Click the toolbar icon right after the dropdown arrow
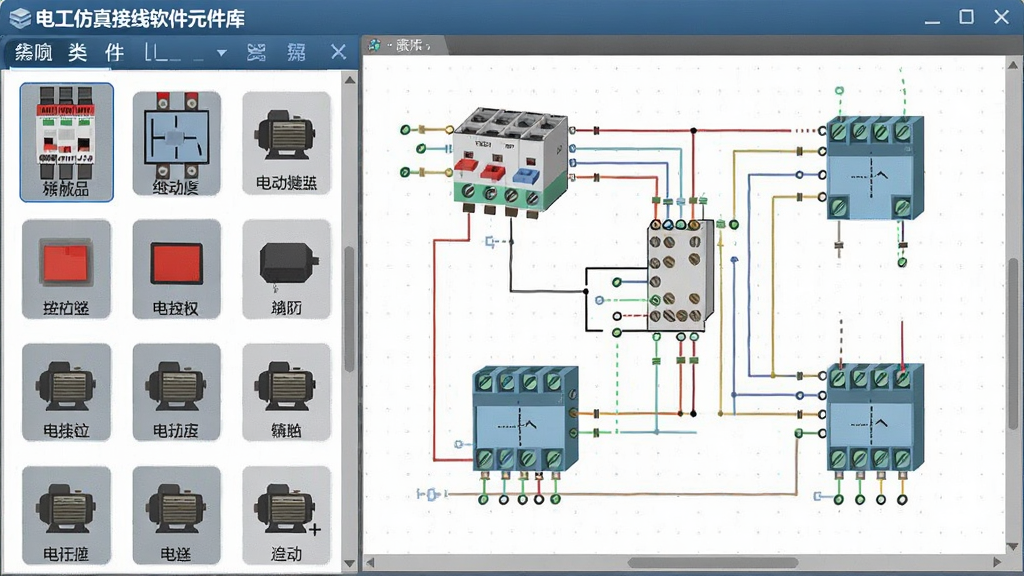 coord(257,52)
